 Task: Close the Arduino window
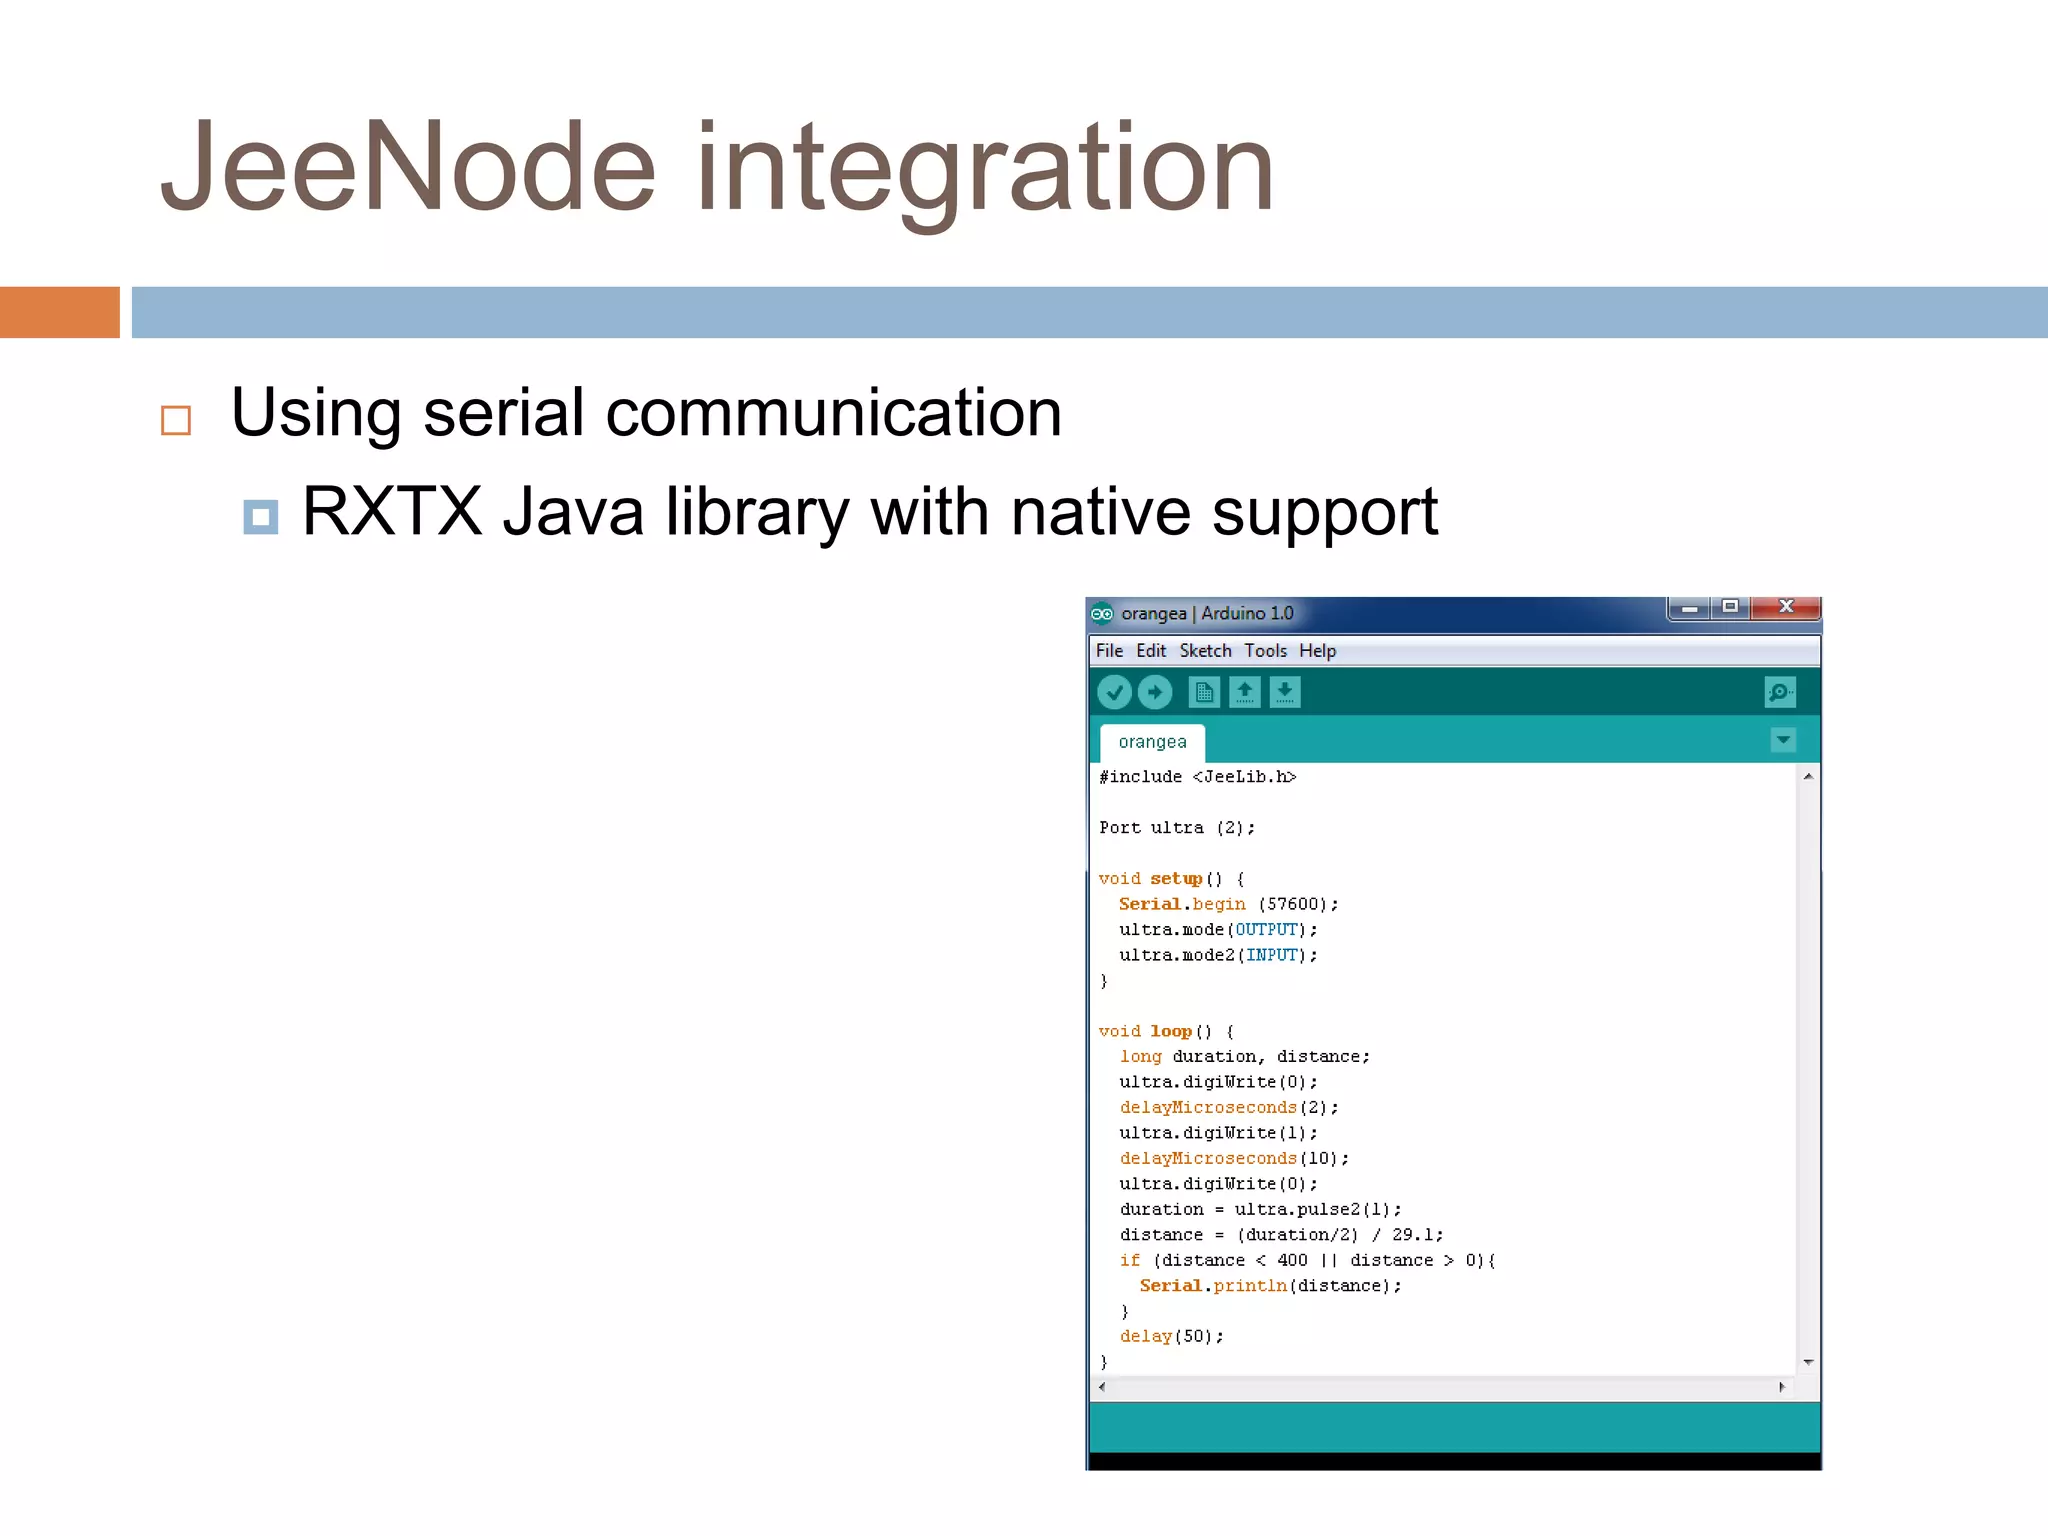pyautogui.click(x=1786, y=608)
